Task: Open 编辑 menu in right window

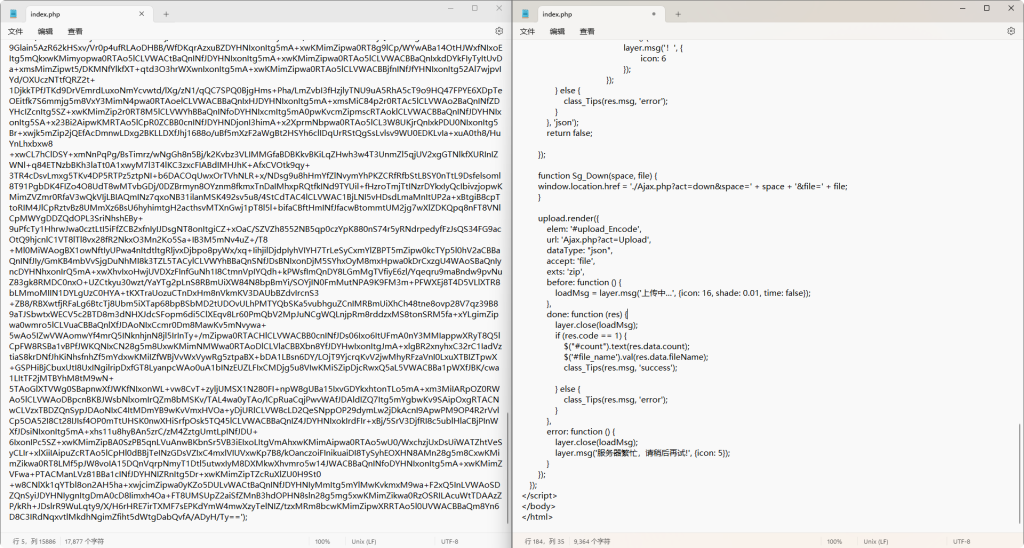Action: (557, 31)
